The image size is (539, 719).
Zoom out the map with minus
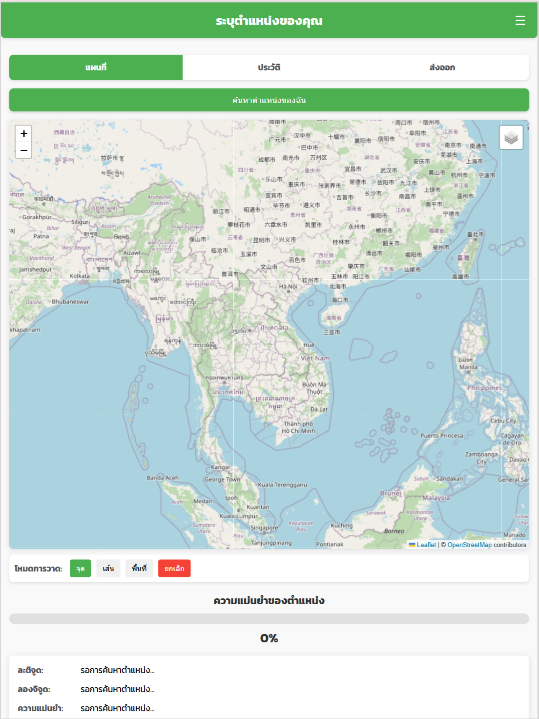click(24, 150)
